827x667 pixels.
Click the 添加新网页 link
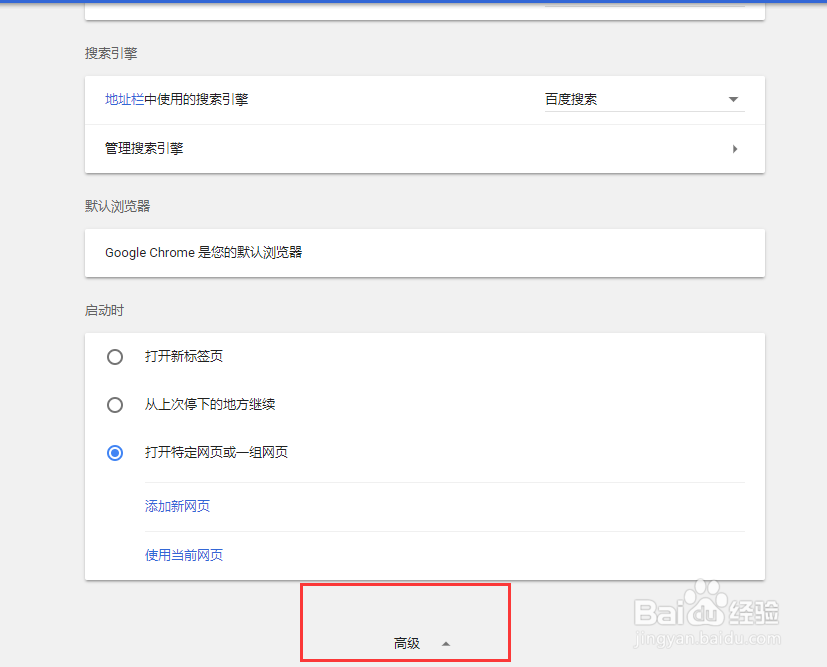click(177, 506)
